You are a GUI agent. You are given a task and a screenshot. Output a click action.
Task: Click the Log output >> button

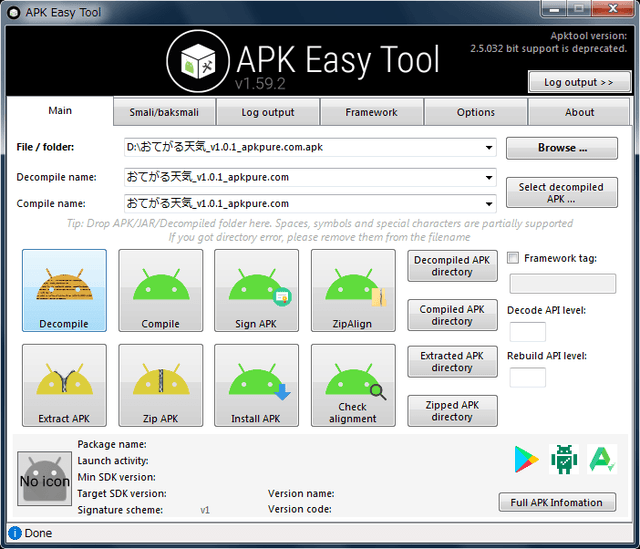point(580,82)
